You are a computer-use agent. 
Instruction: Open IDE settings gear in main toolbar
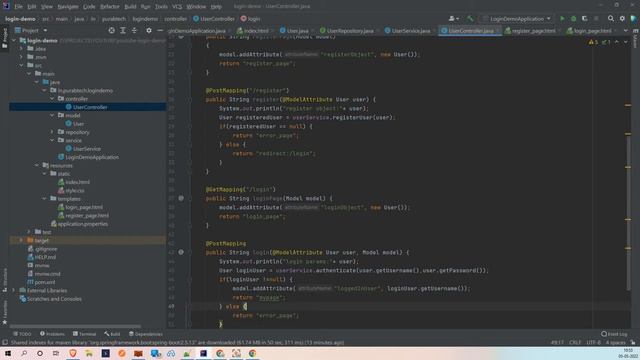tap(622, 19)
